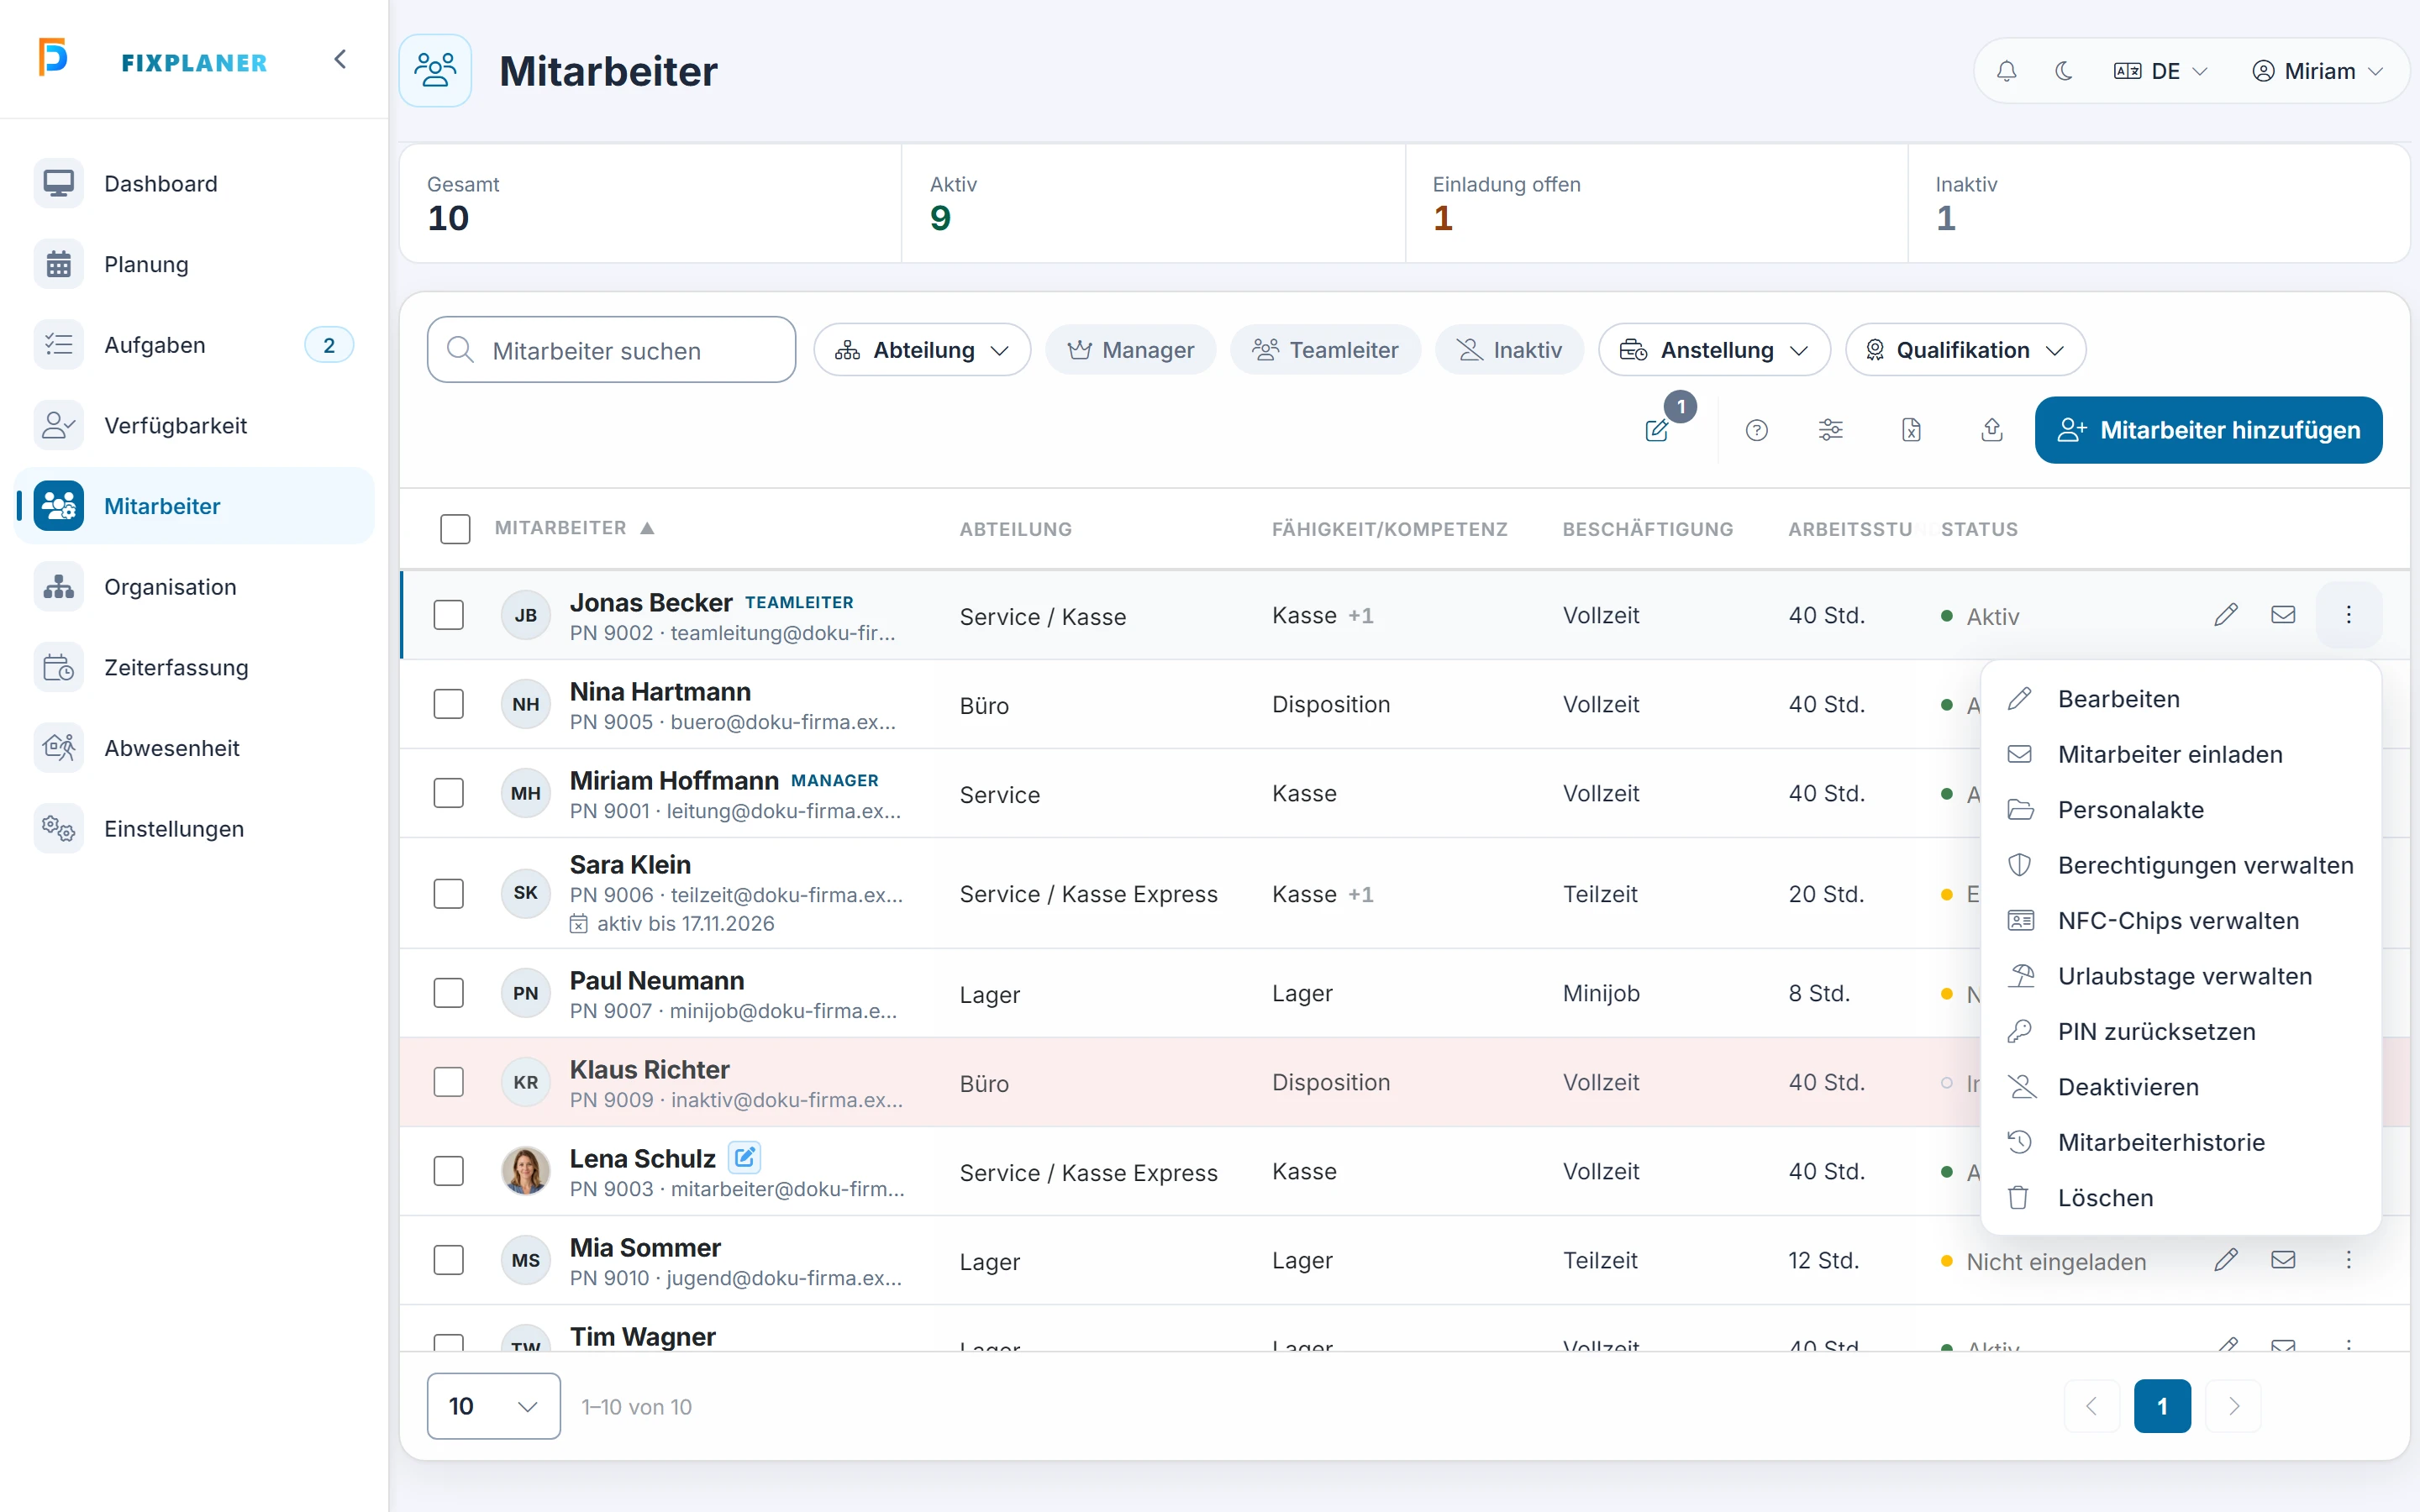
Task: Export employees to Excel file icon
Action: pyautogui.click(x=1911, y=430)
